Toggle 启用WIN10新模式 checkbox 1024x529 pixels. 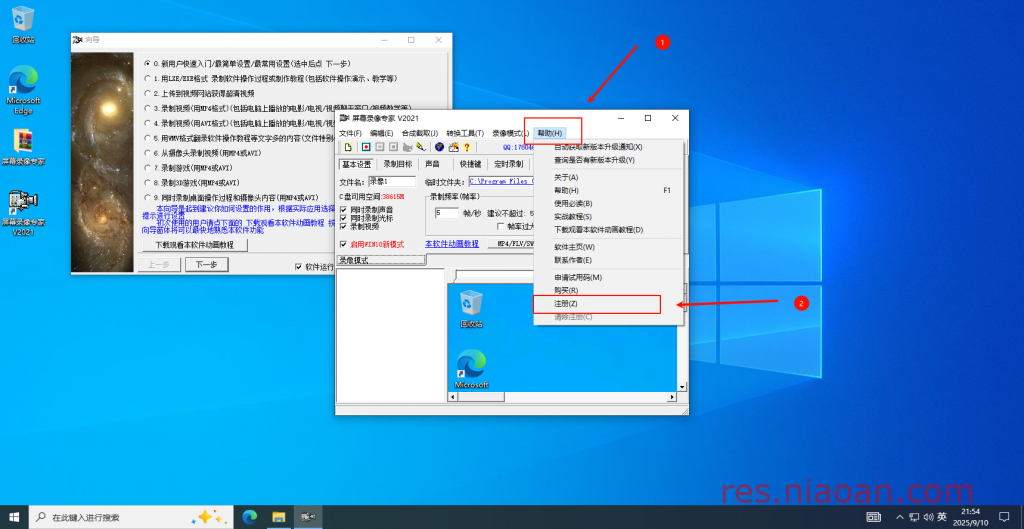coord(372,244)
